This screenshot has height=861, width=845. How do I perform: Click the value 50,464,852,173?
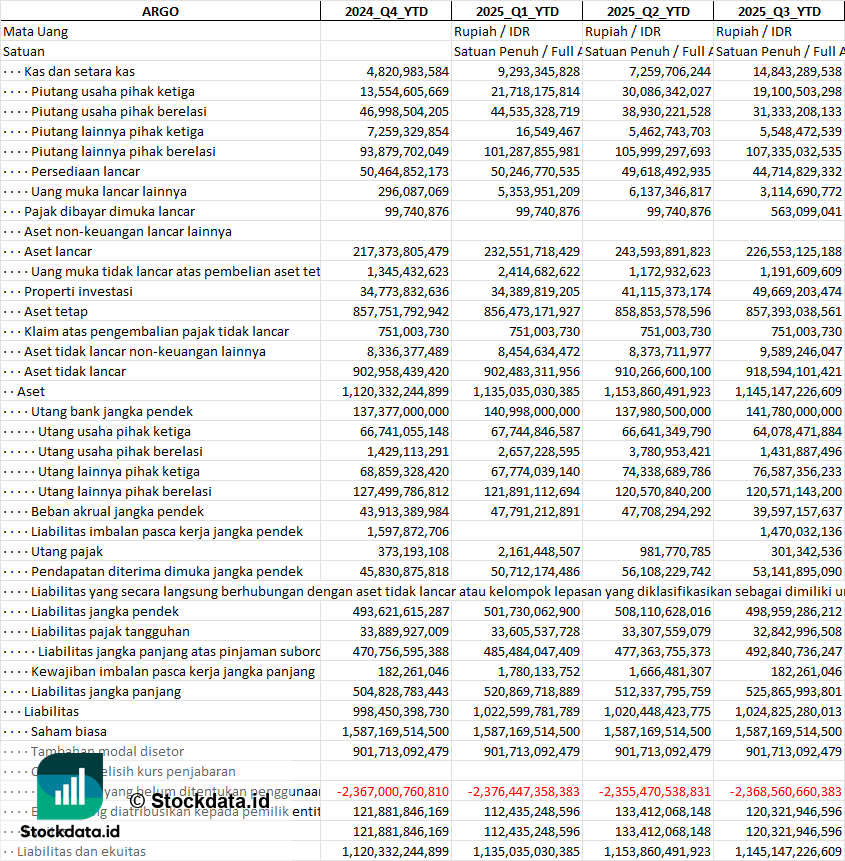404,171
